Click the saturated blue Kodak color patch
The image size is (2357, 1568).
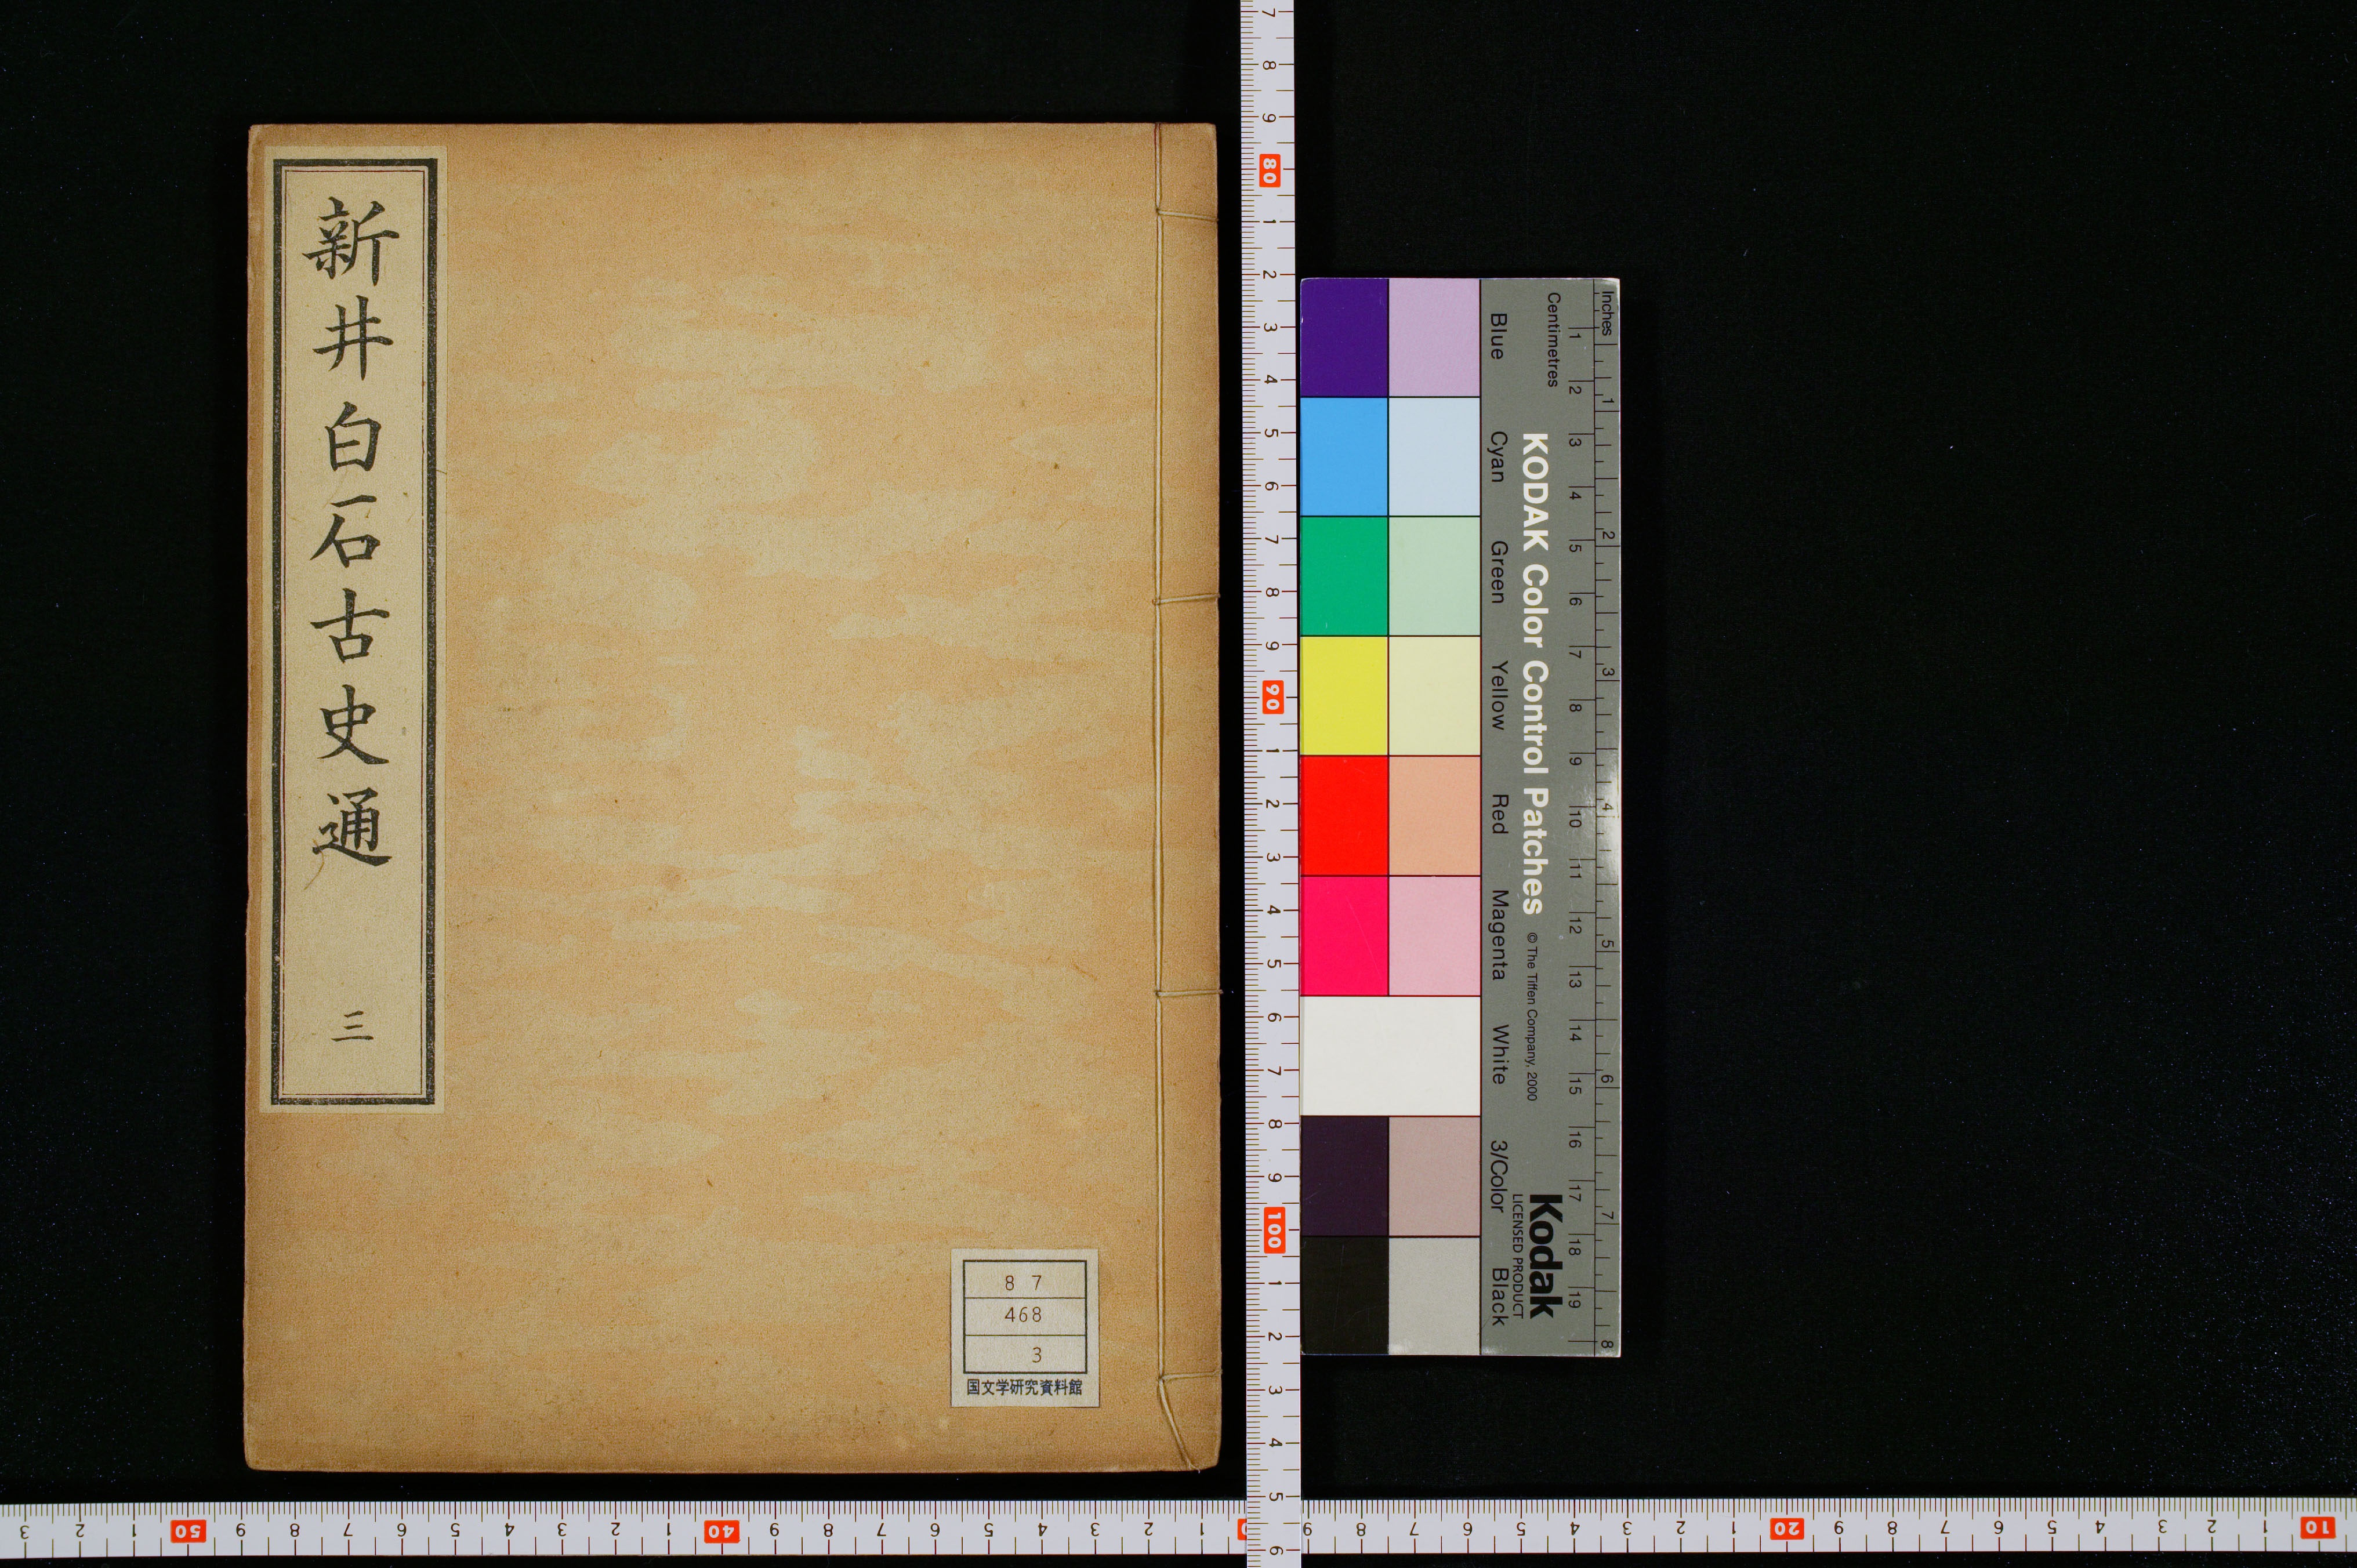tap(1343, 337)
